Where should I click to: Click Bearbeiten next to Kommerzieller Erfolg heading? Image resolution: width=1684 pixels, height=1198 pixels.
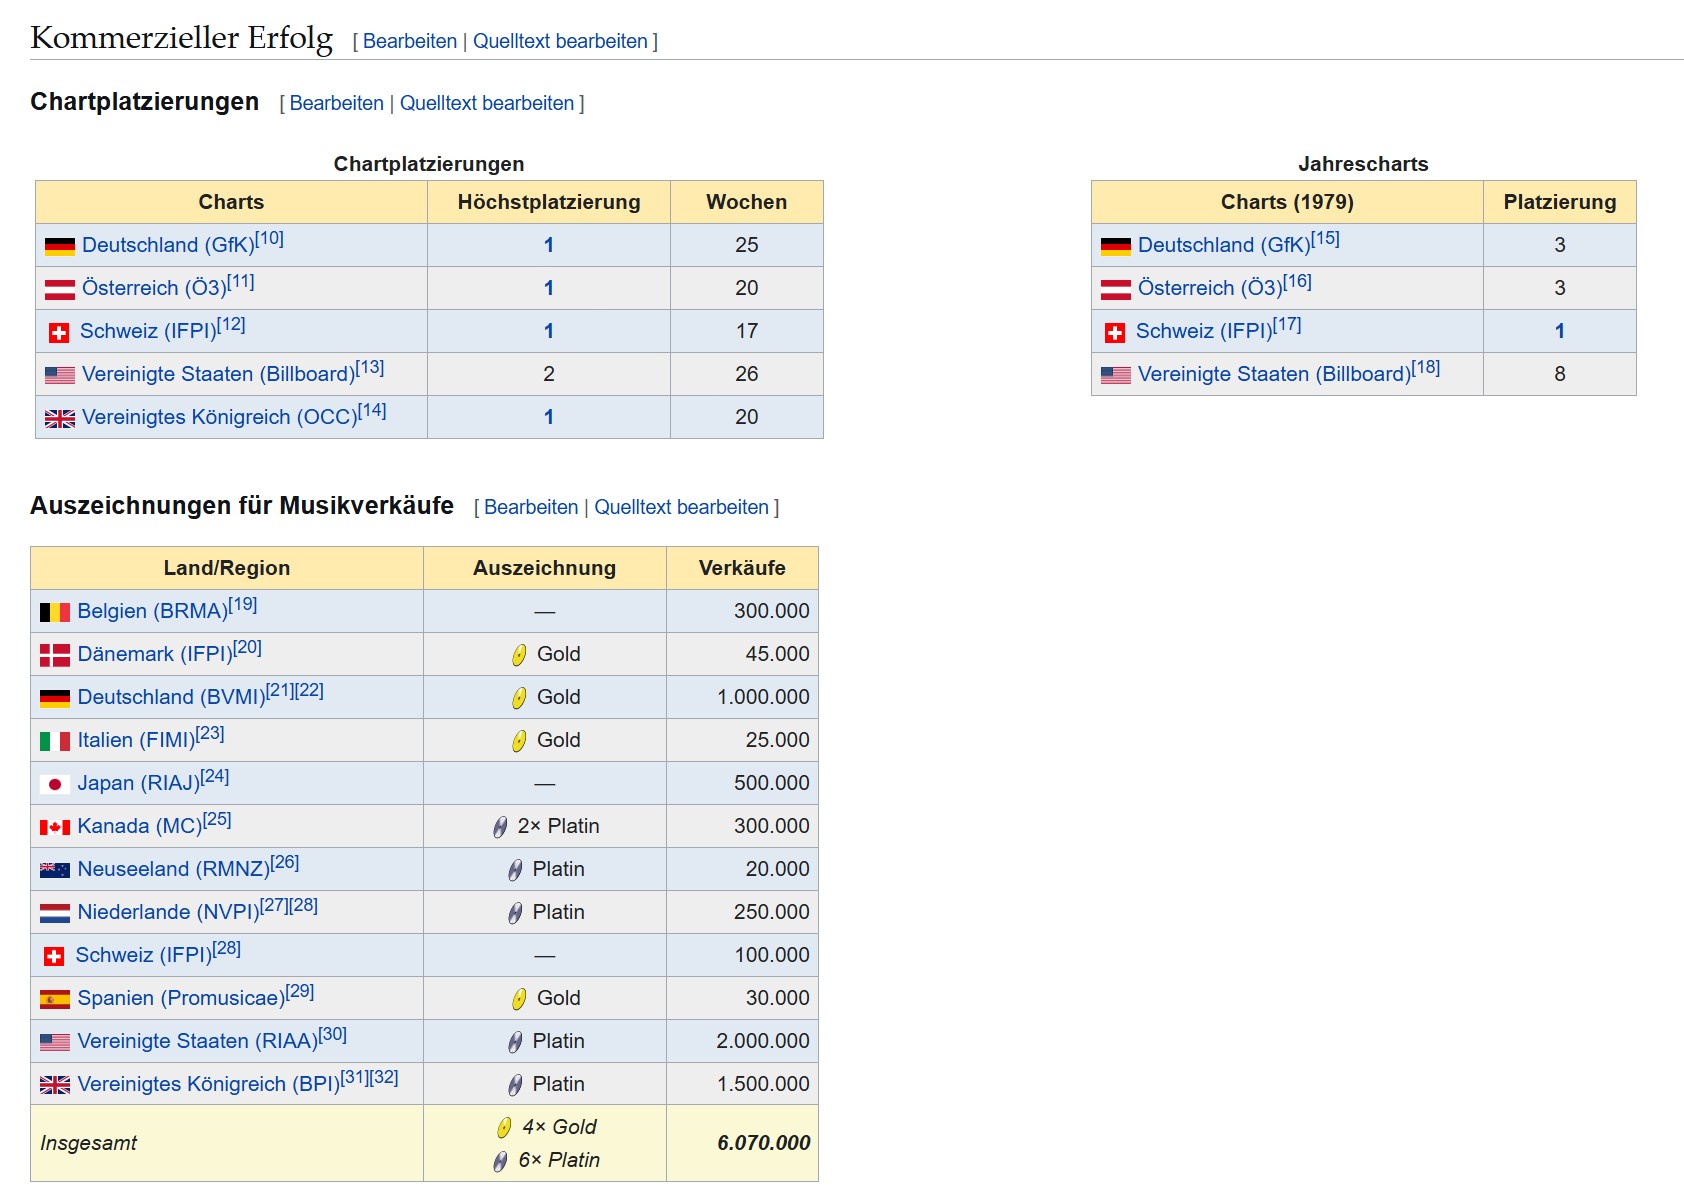[x=410, y=41]
